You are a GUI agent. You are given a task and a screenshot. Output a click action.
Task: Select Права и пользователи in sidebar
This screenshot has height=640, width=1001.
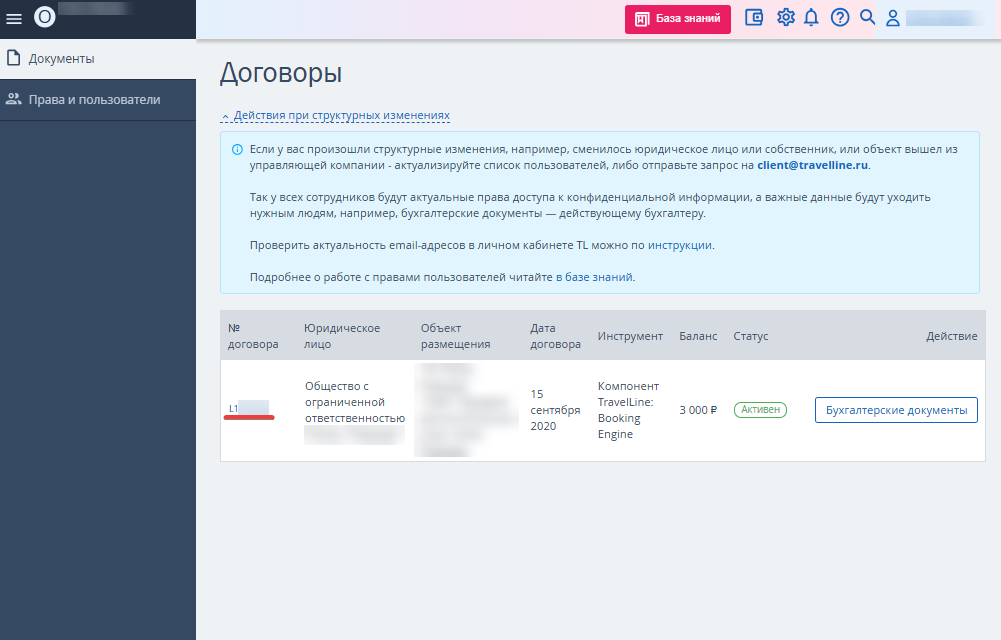[98, 100]
